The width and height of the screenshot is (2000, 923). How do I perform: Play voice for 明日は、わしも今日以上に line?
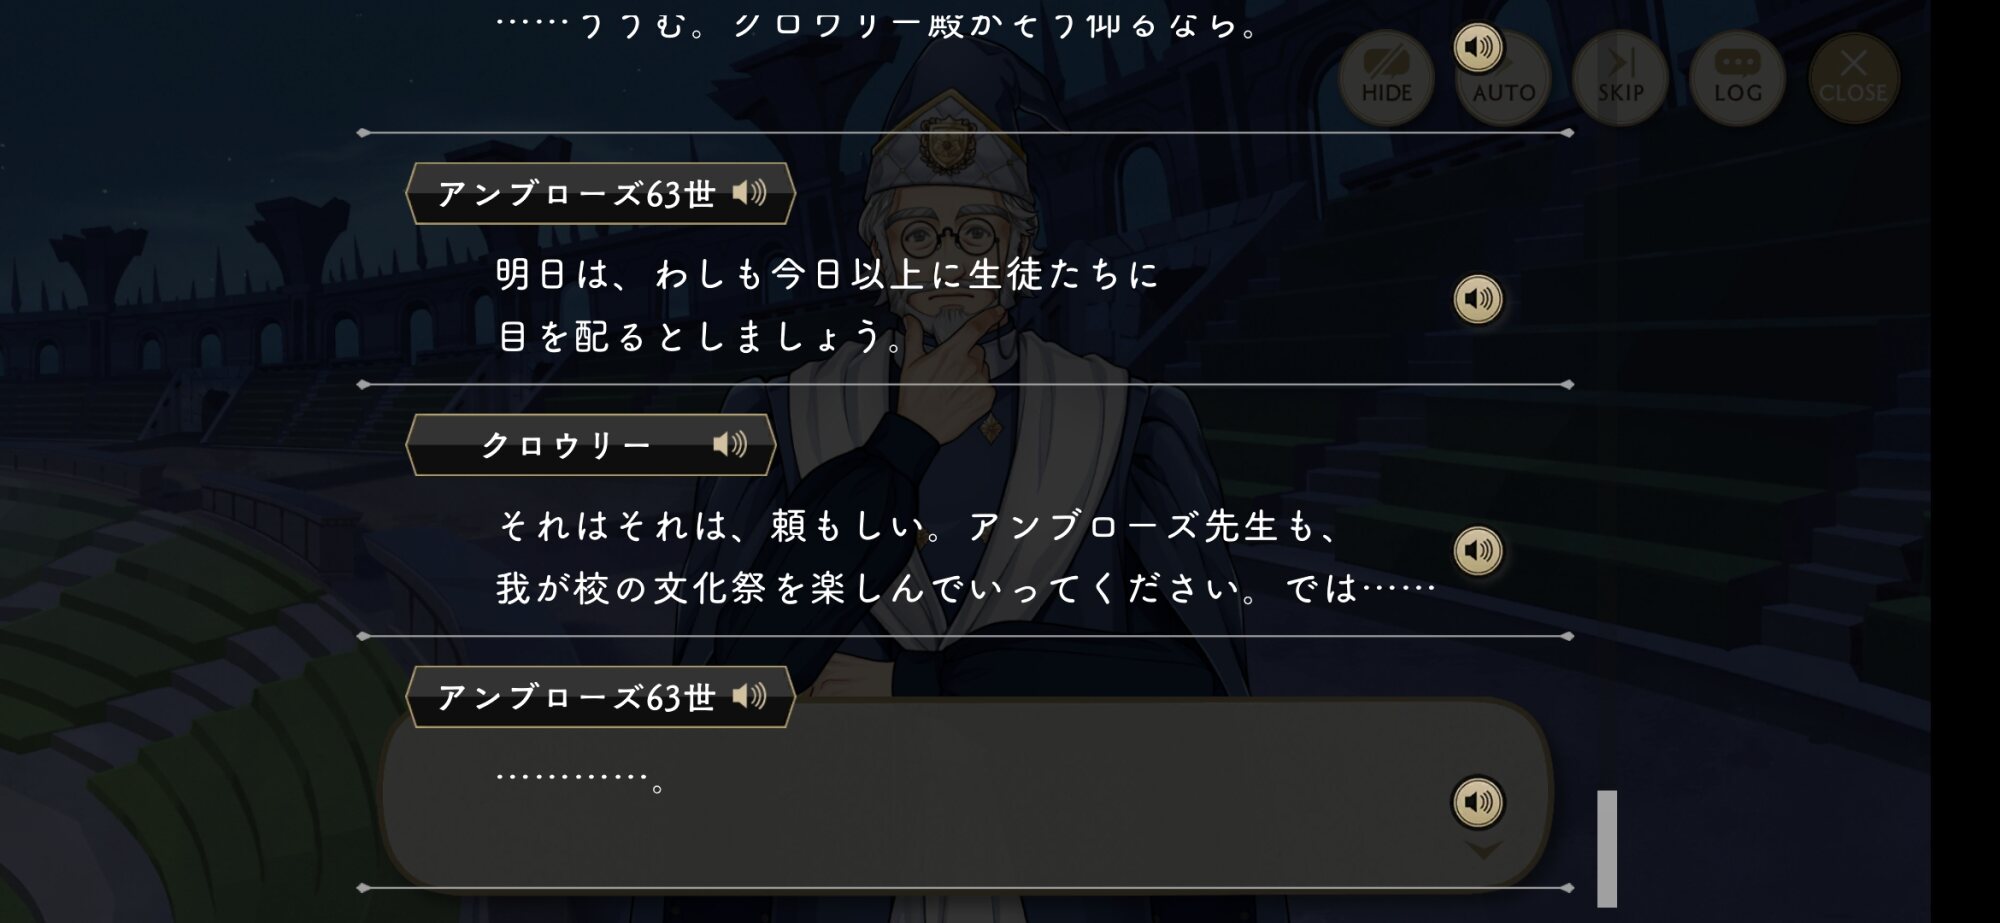click(1478, 299)
